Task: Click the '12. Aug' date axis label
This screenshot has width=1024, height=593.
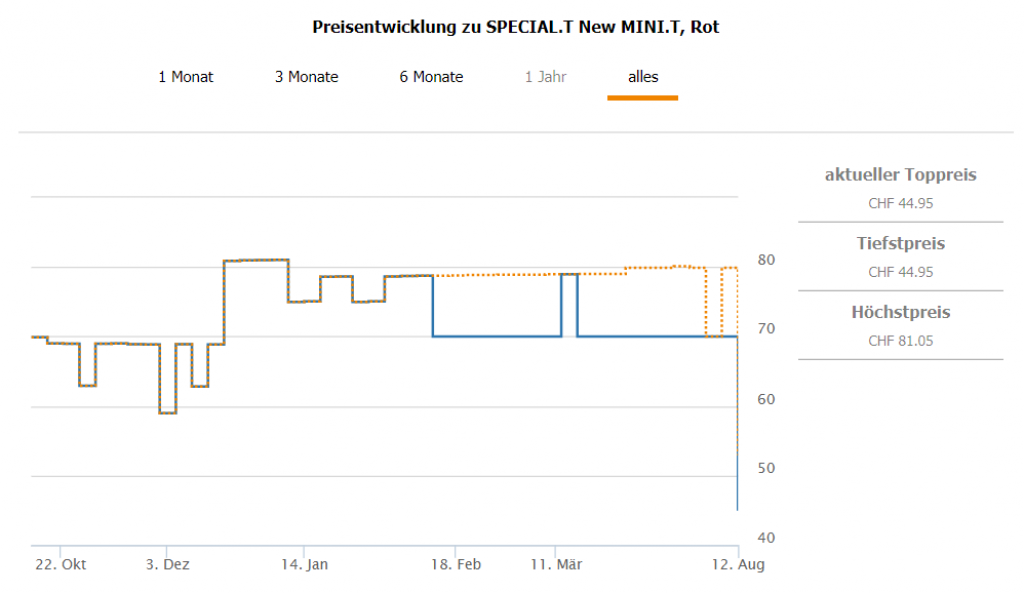Action: pyautogui.click(x=738, y=565)
